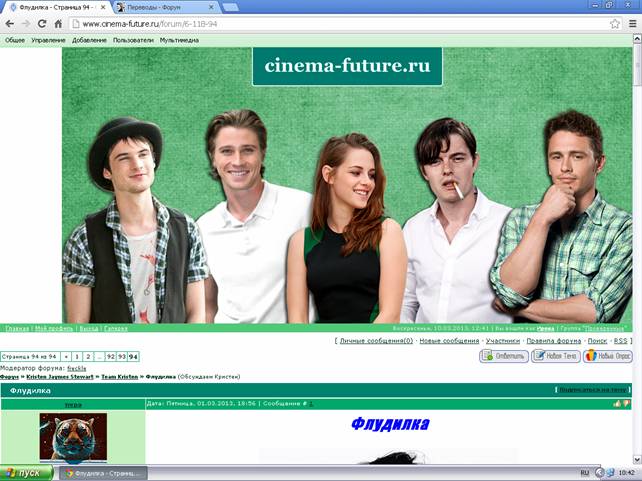
Task: Go to Форум breadcrumb link
Action: click(x=9, y=377)
